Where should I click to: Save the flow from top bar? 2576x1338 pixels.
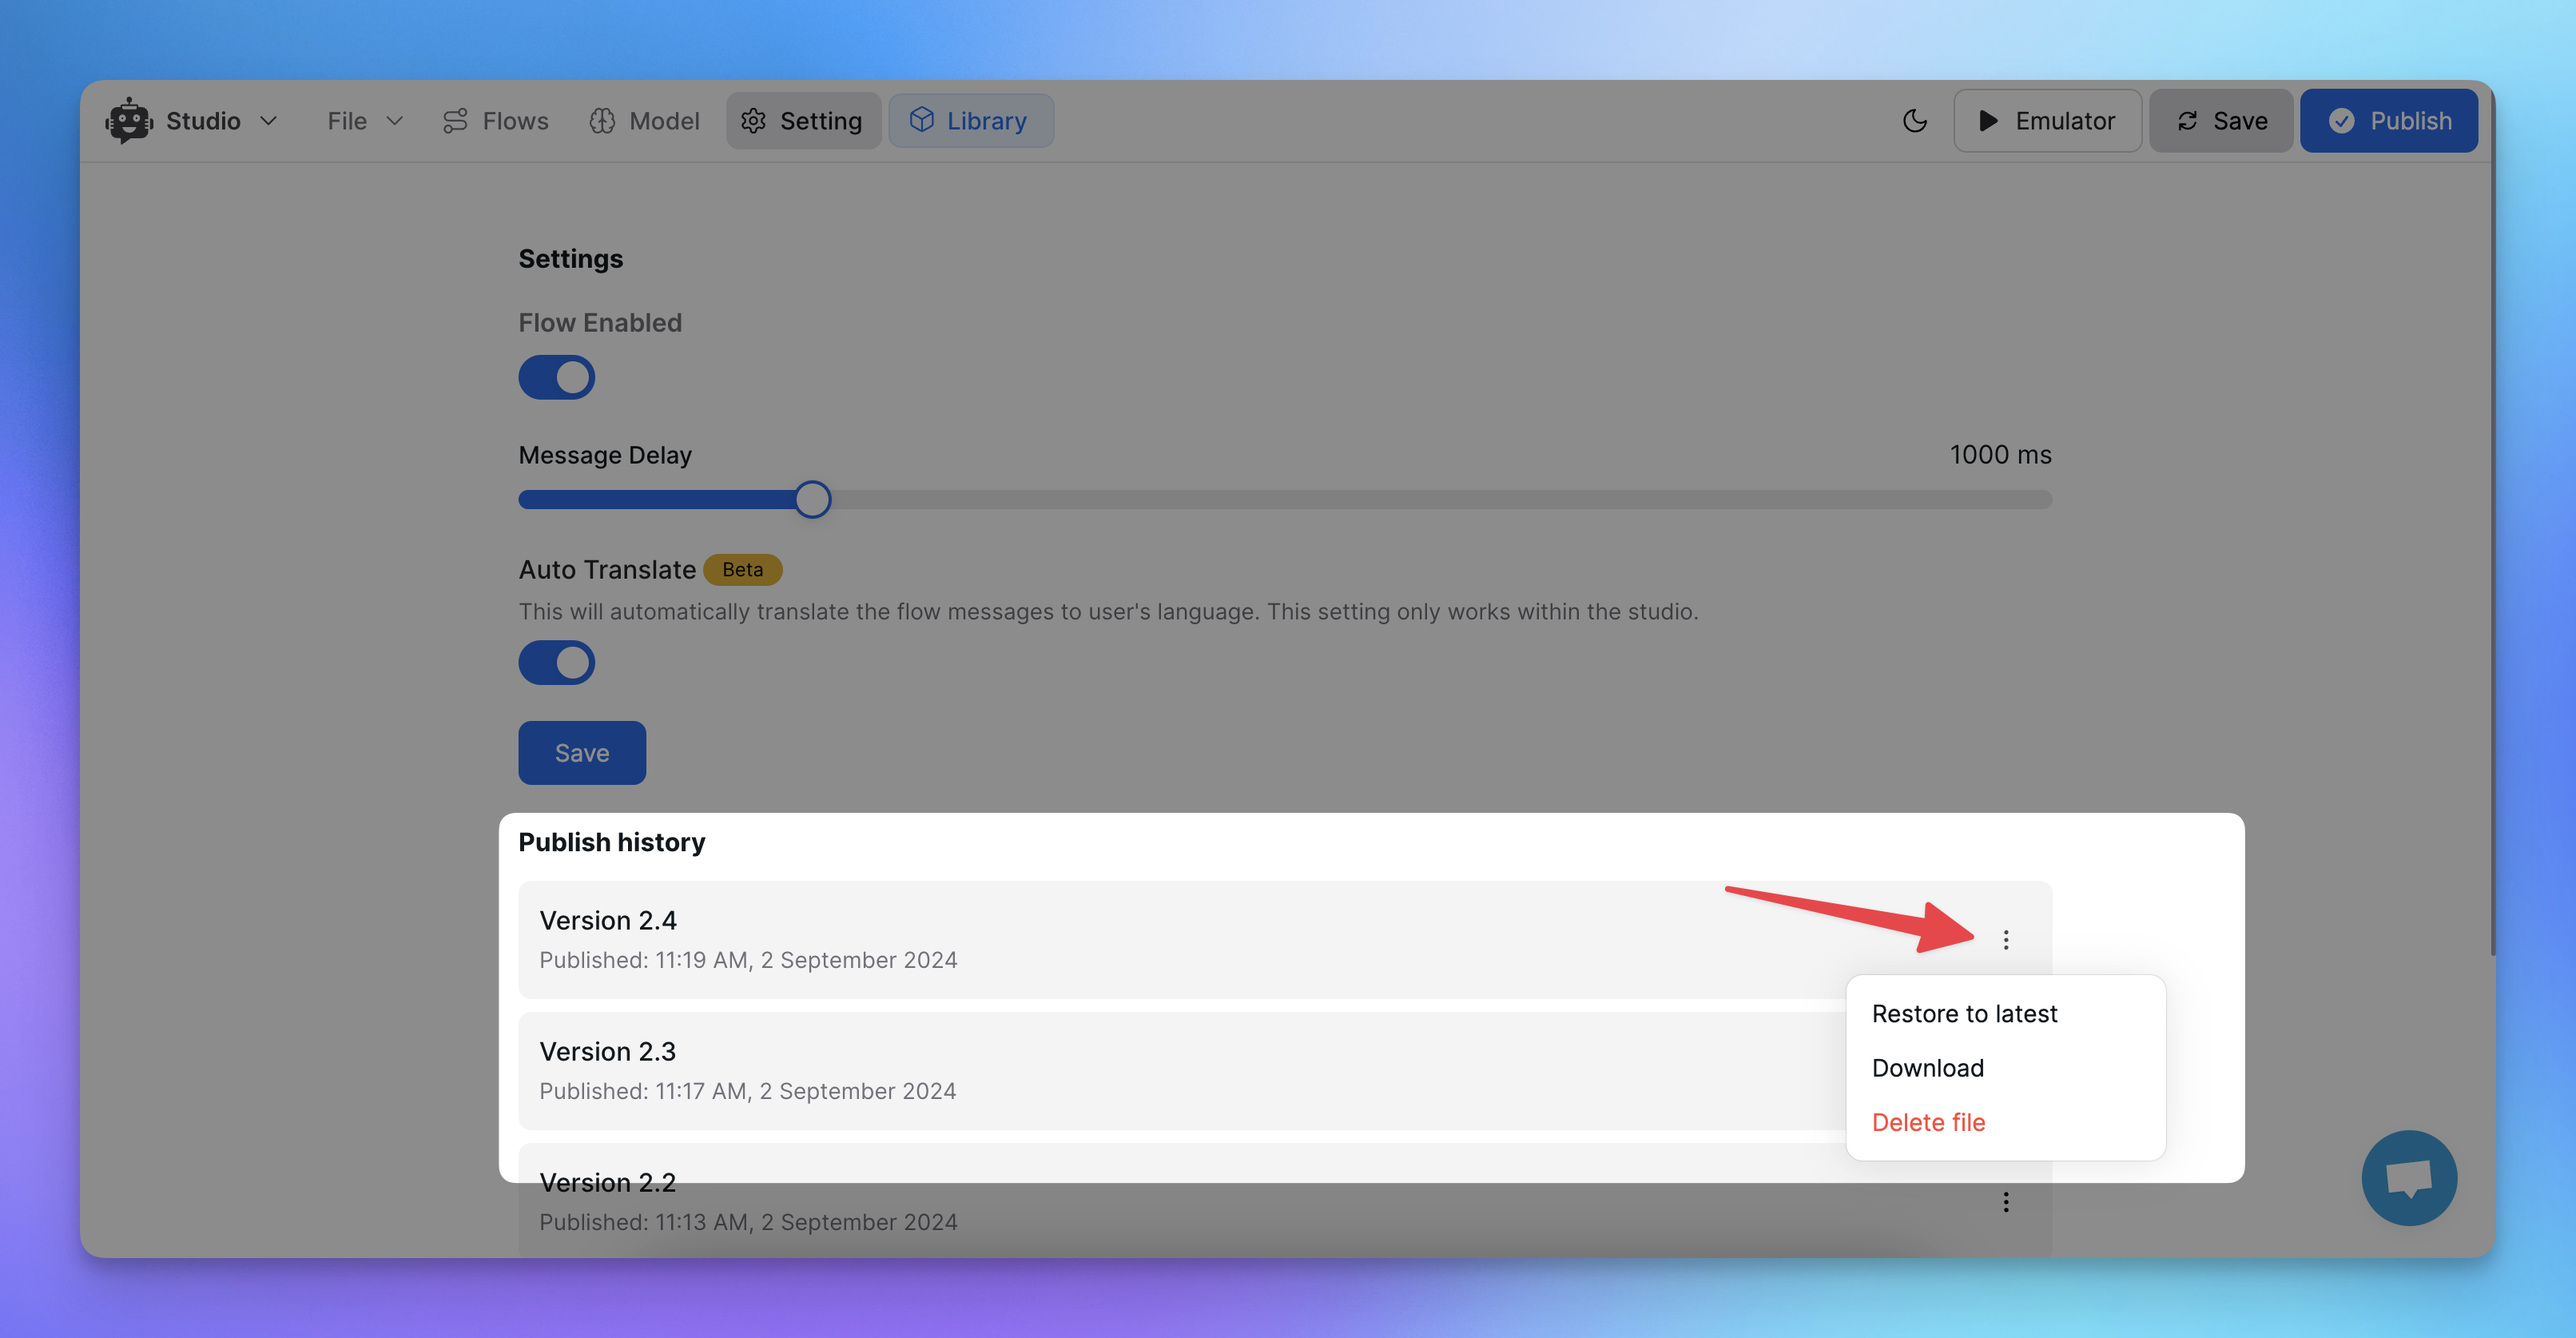[2221, 121]
